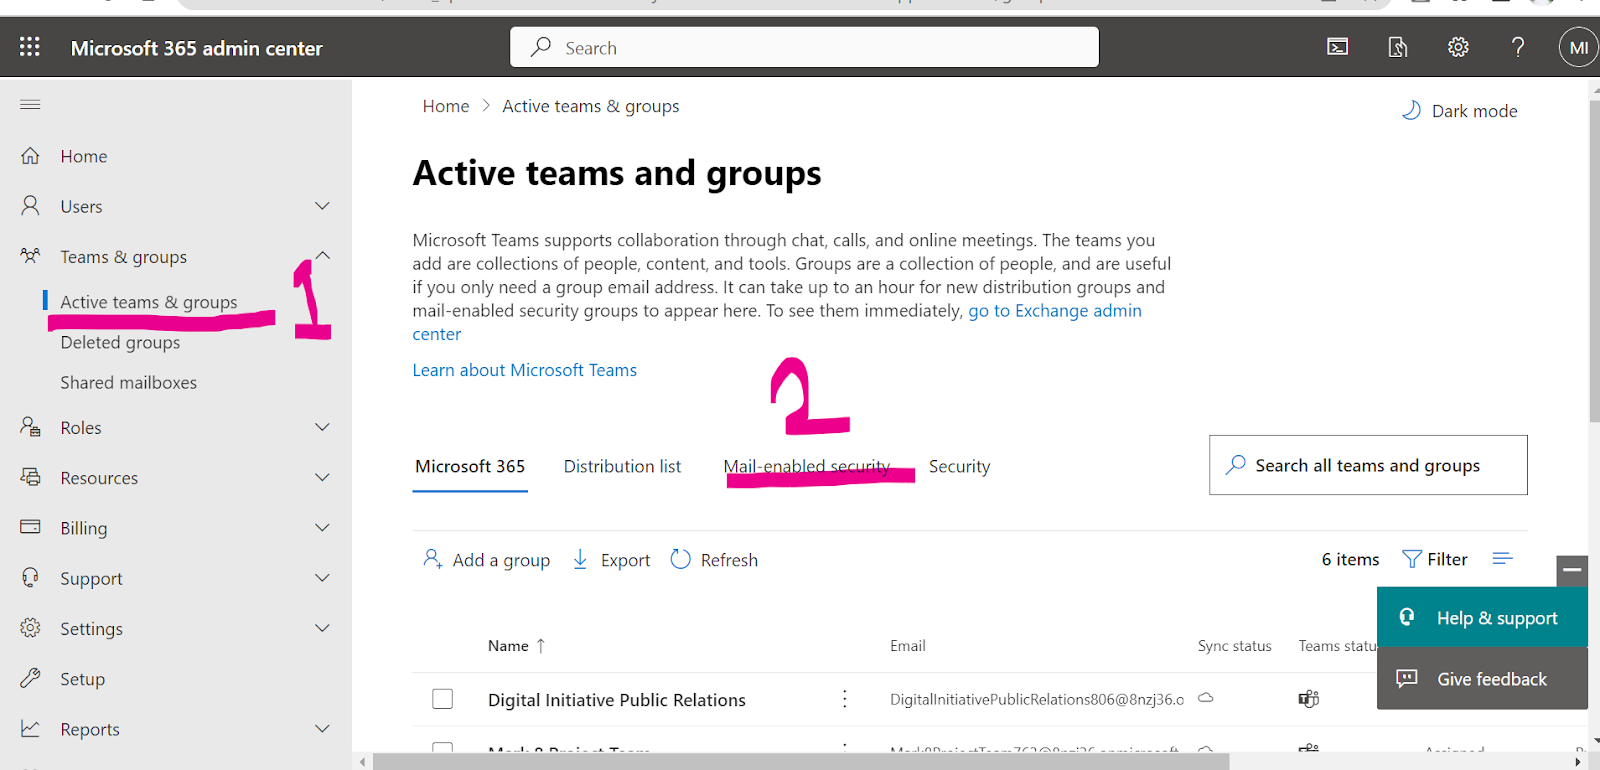This screenshot has width=1600, height=770.
Task: Click the Setup wrench icon in sidebar
Action: click(x=31, y=678)
